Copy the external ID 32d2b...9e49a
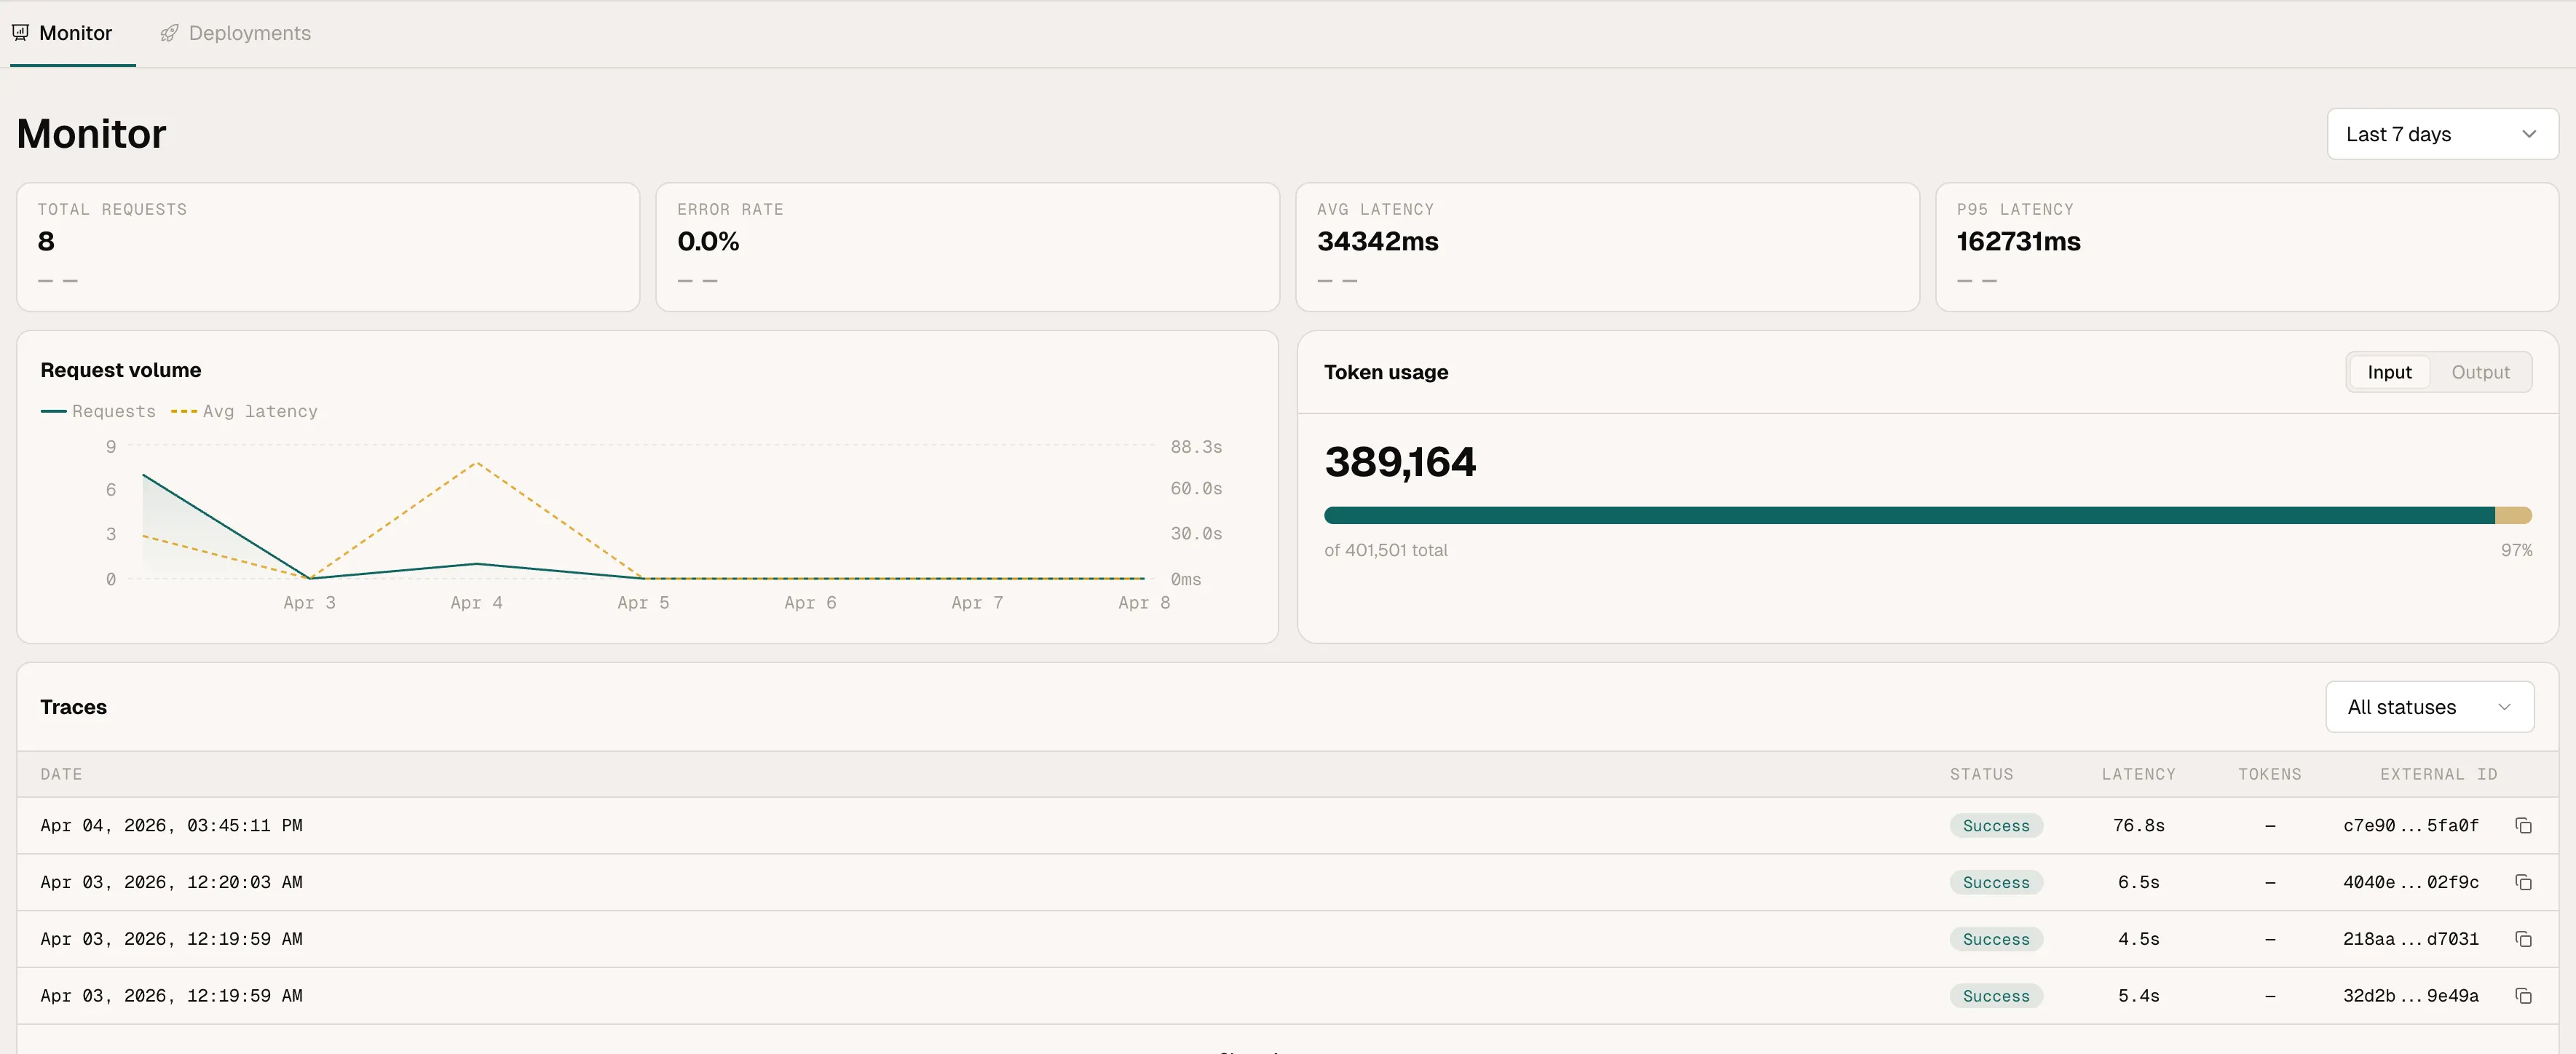 point(2524,996)
